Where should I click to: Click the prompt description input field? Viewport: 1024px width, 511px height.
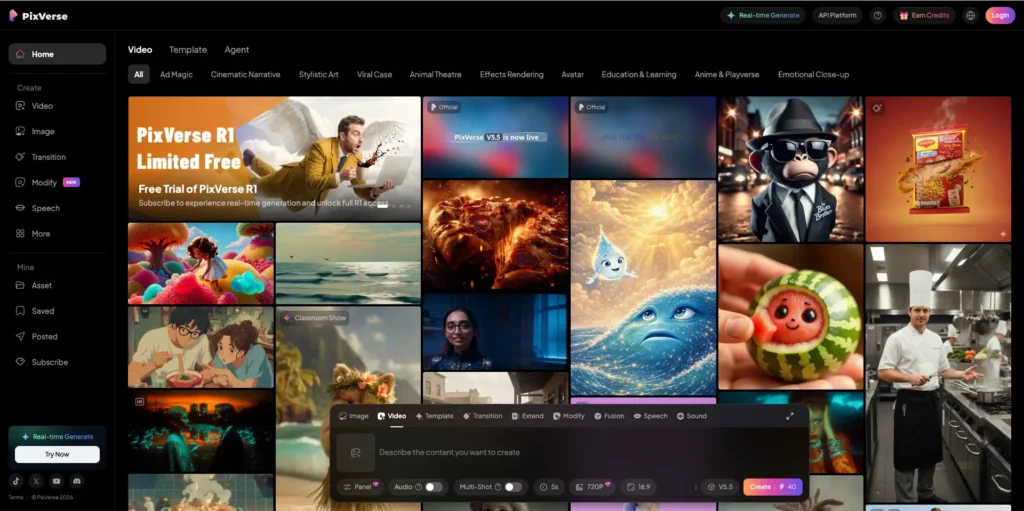[588, 452]
